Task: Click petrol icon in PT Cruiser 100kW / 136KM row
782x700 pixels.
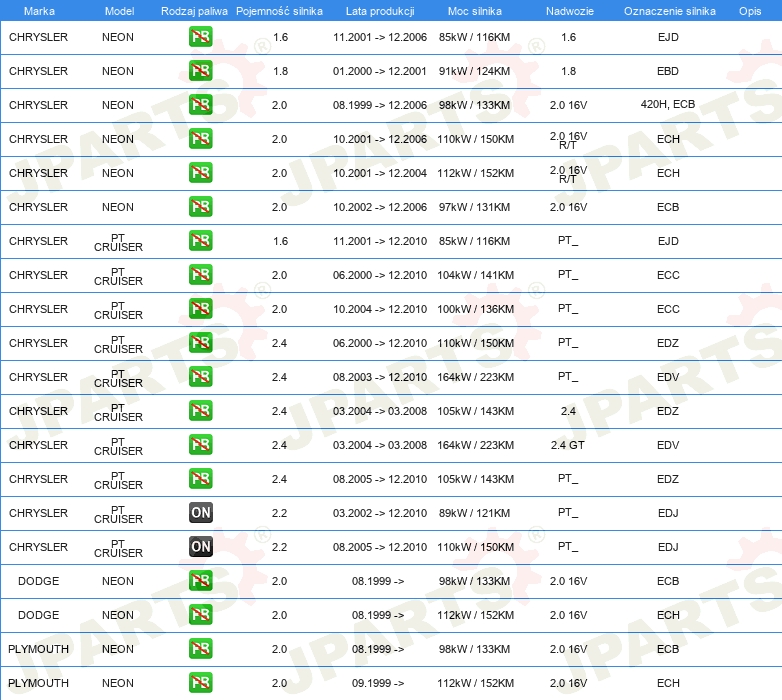Action: [200, 309]
